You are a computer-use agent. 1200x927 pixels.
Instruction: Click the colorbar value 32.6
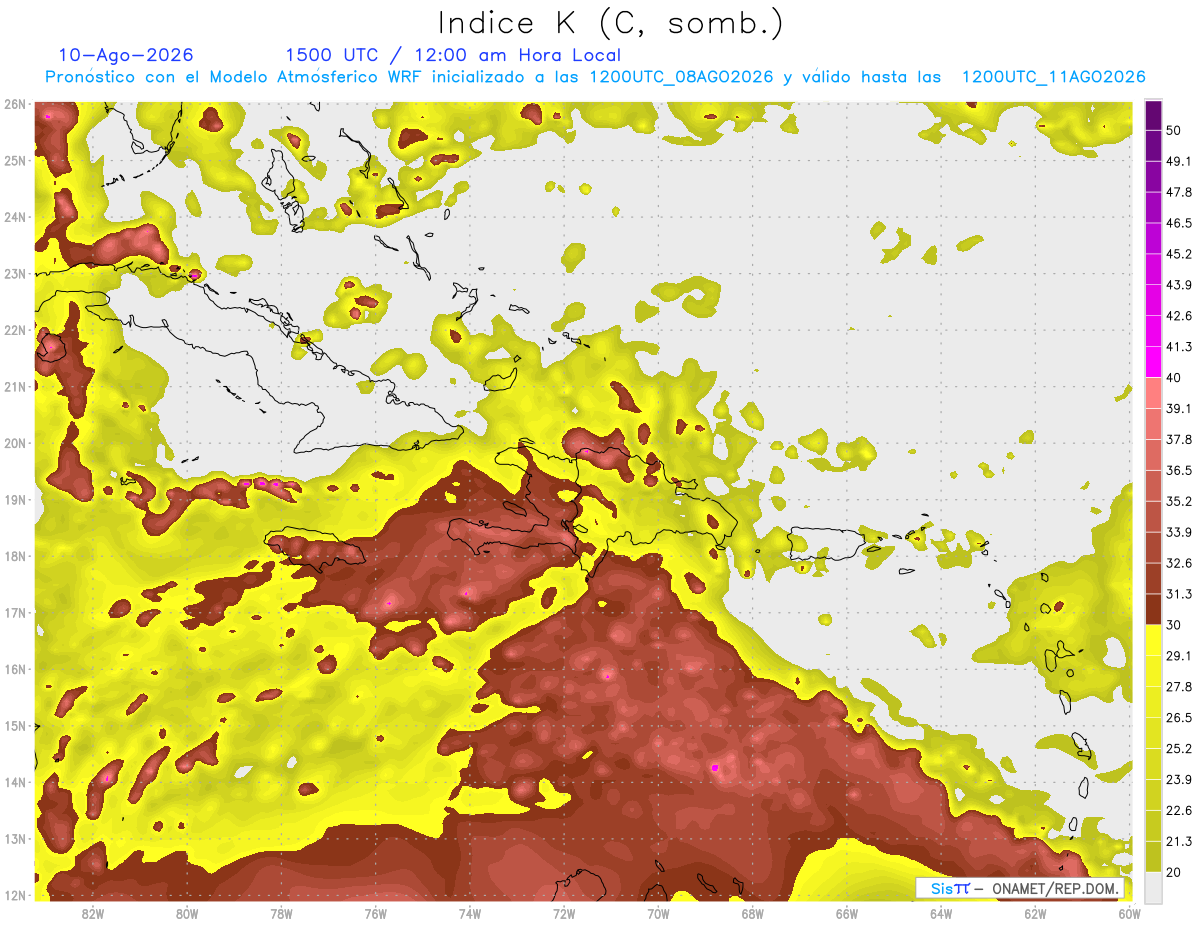point(1178,563)
